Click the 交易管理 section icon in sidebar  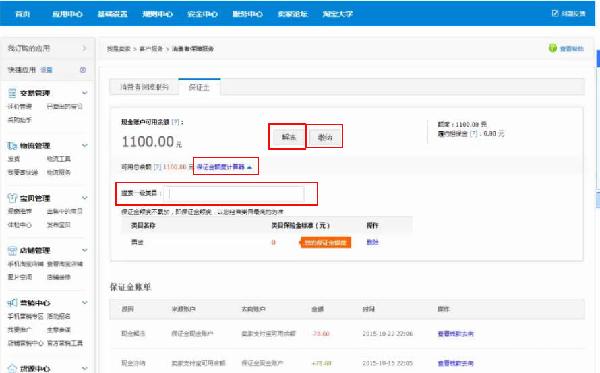coord(12,93)
